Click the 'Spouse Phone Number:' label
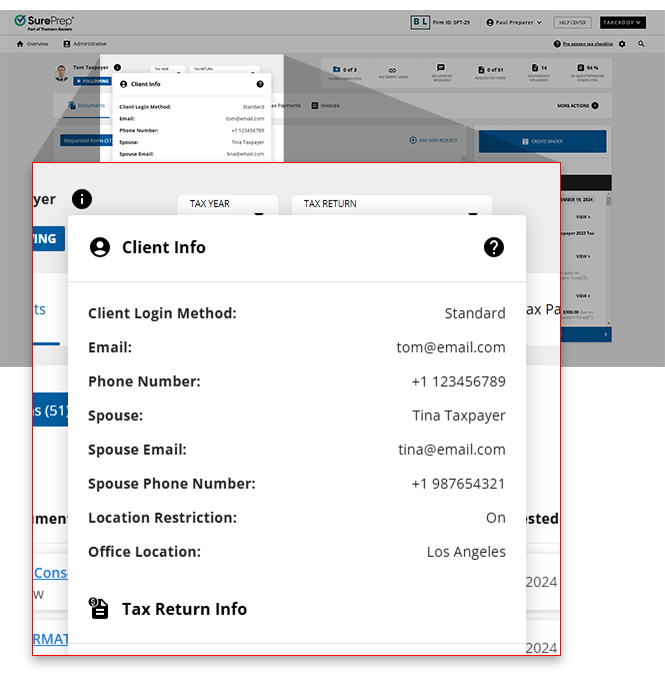The width and height of the screenshot is (665, 675). tap(172, 484)
